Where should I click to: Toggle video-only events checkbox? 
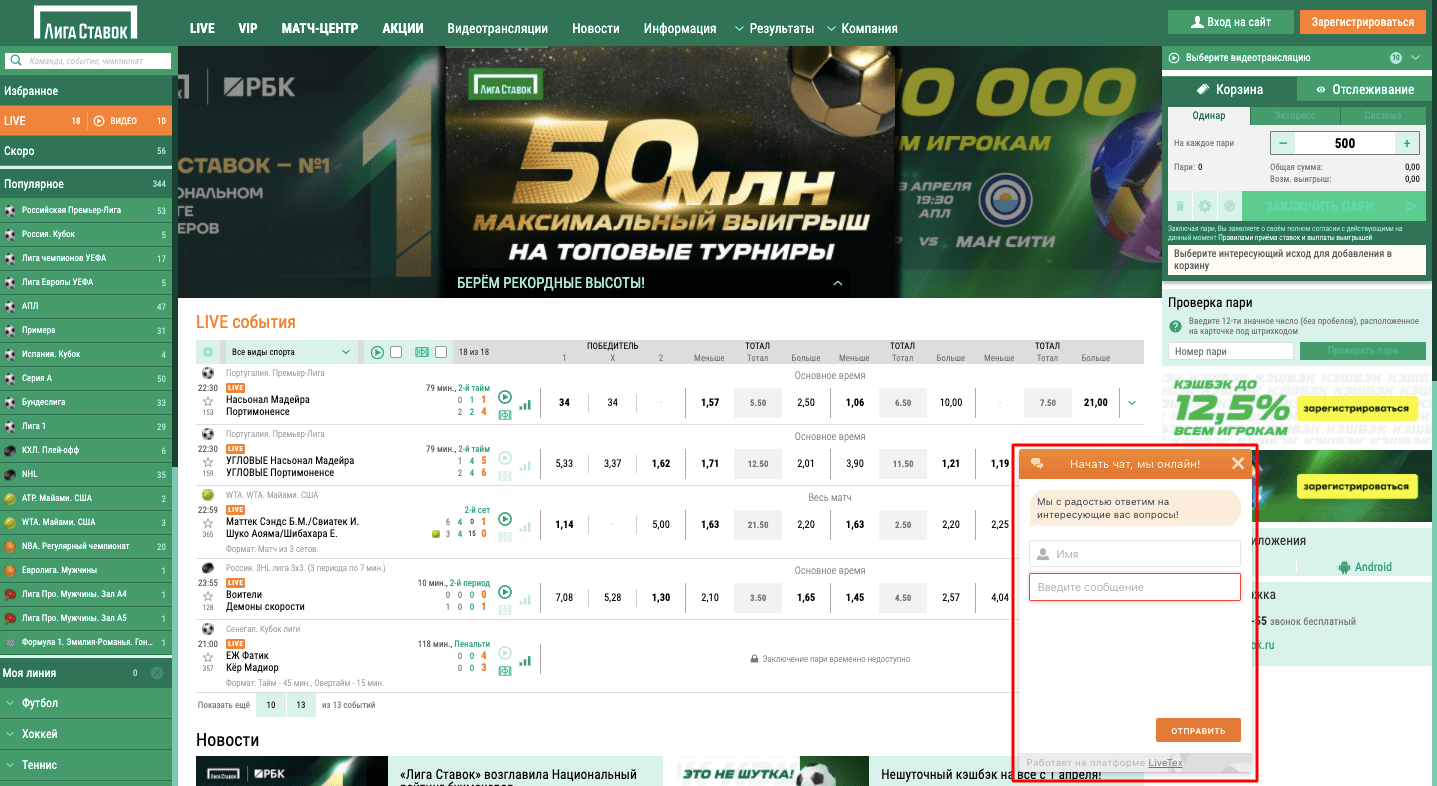pos(396,352)
